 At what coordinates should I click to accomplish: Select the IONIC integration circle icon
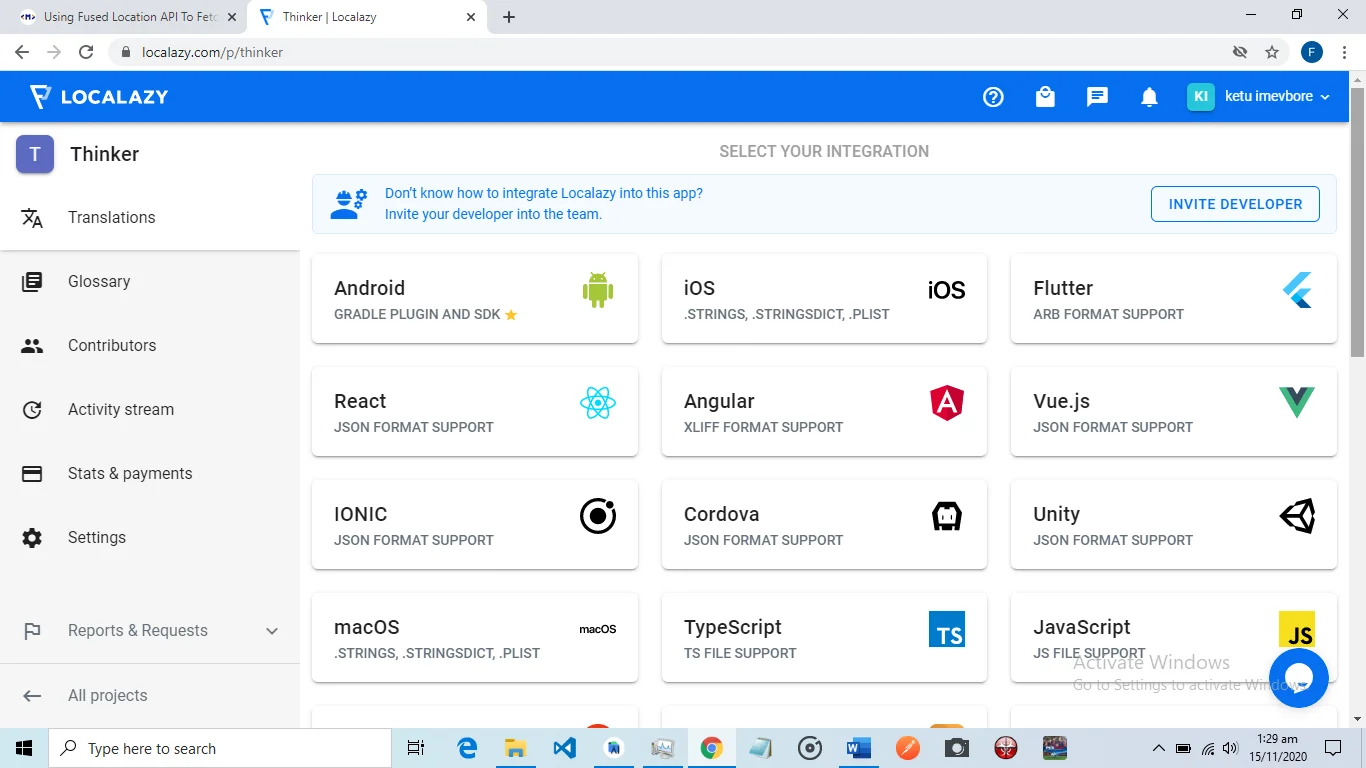(598, 516)
